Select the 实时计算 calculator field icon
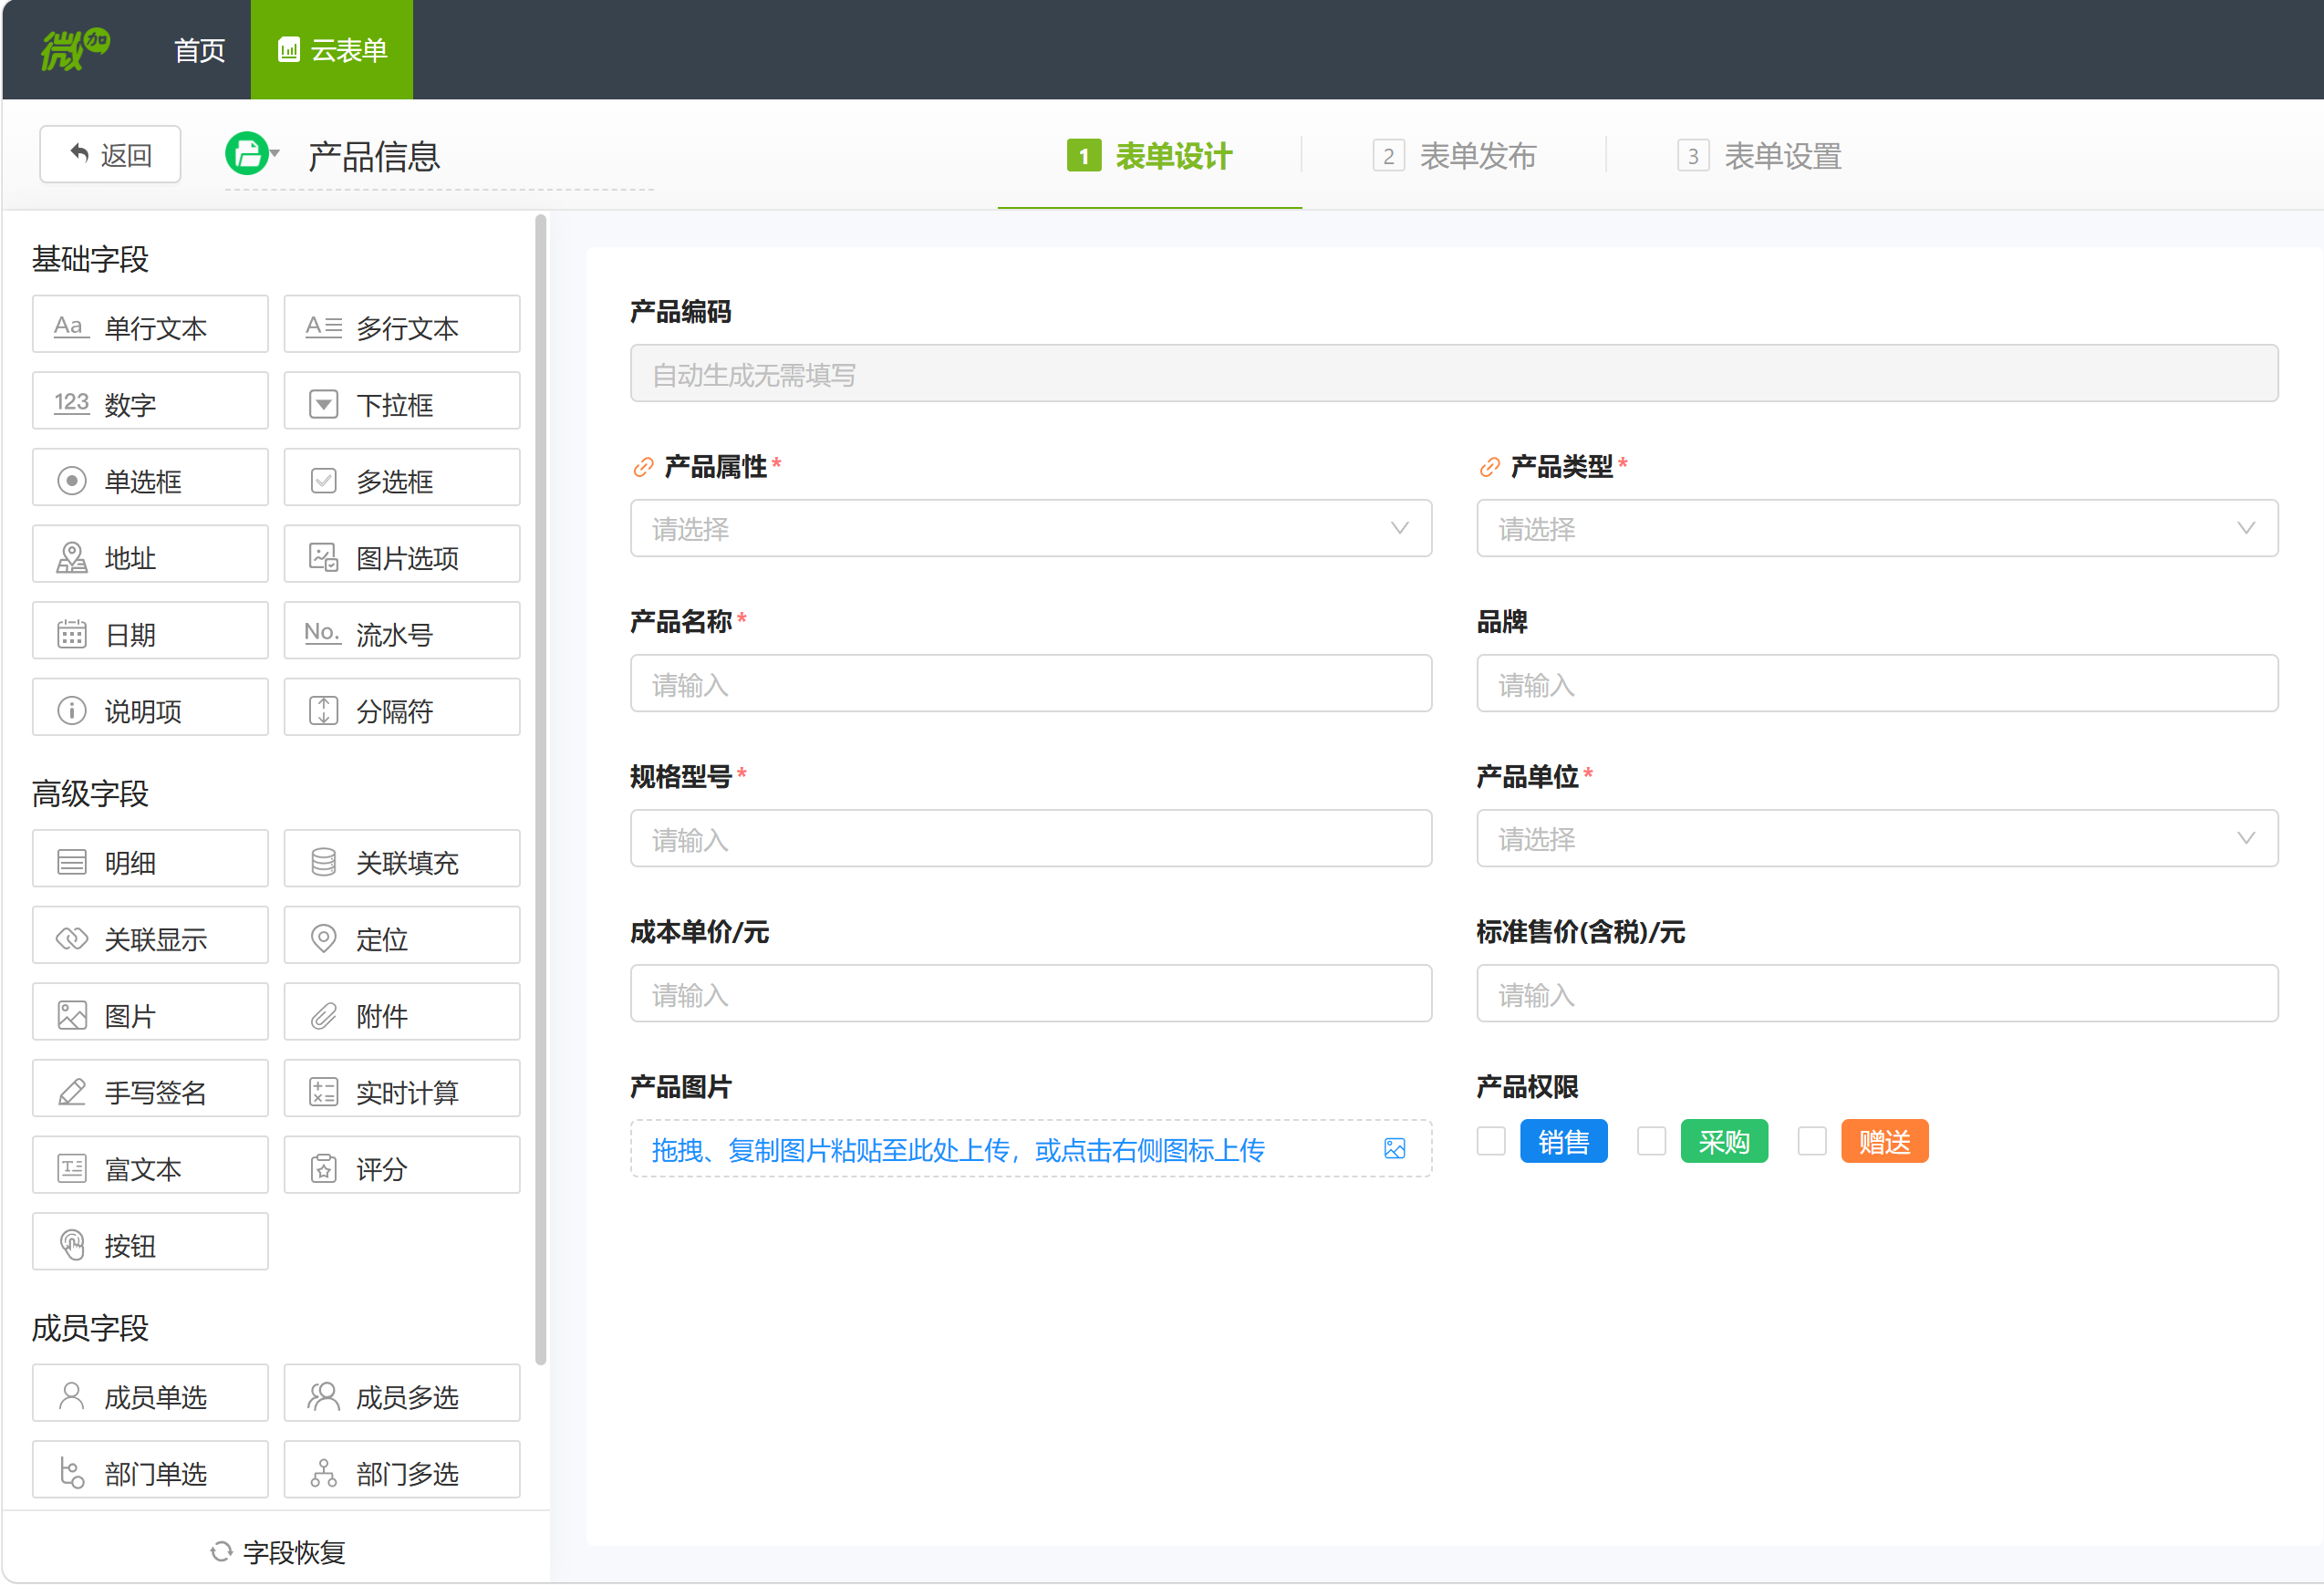Viewport: 2324px width, 1586px height. tap(323, 1092)
